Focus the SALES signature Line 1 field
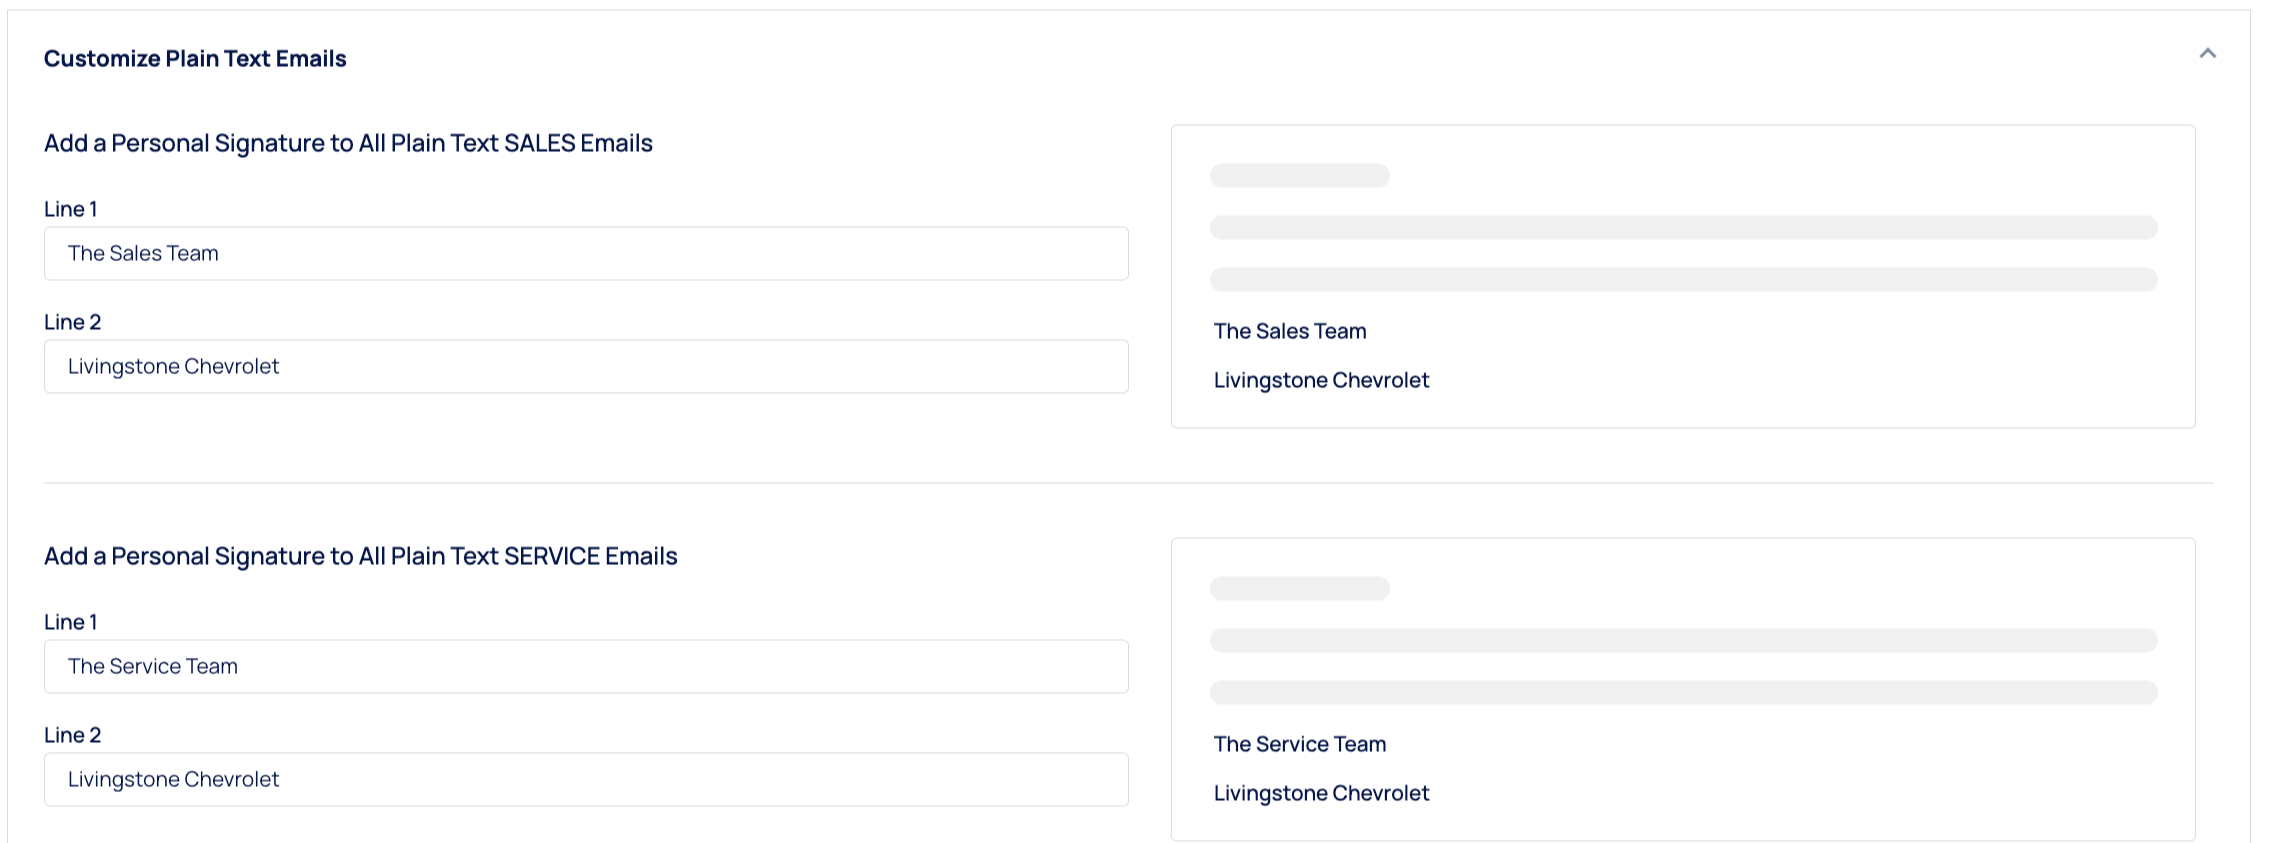2270x843 pixels. point(586,254)
